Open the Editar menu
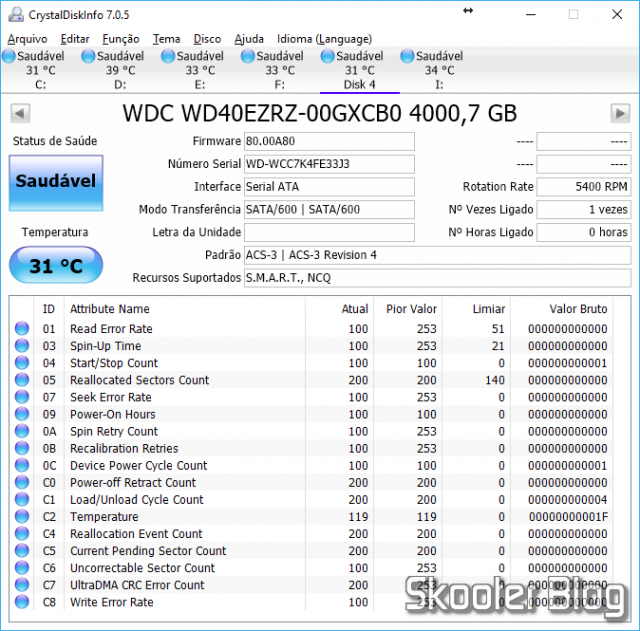 click(x=75, y=39)
